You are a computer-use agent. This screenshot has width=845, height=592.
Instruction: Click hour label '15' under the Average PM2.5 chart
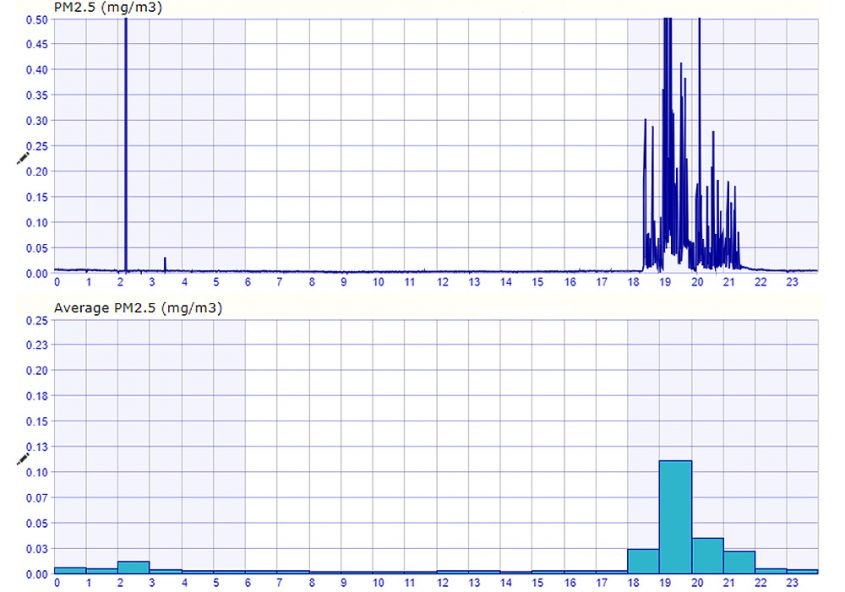[538, 583]
